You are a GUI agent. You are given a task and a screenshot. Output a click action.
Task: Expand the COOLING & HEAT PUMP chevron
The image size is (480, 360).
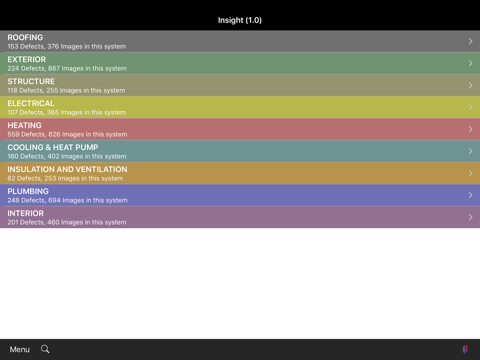click(470, 151)
